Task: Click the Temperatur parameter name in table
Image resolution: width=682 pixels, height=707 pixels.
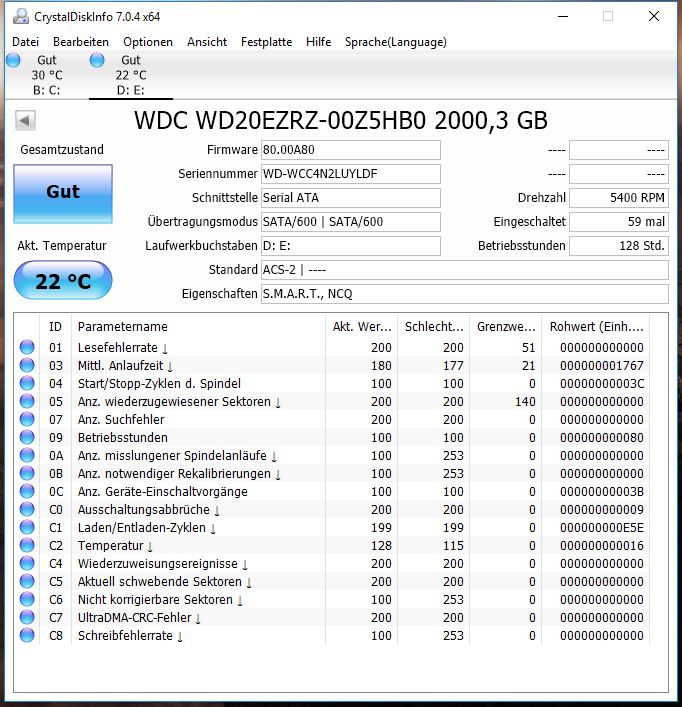Action: 110,546
